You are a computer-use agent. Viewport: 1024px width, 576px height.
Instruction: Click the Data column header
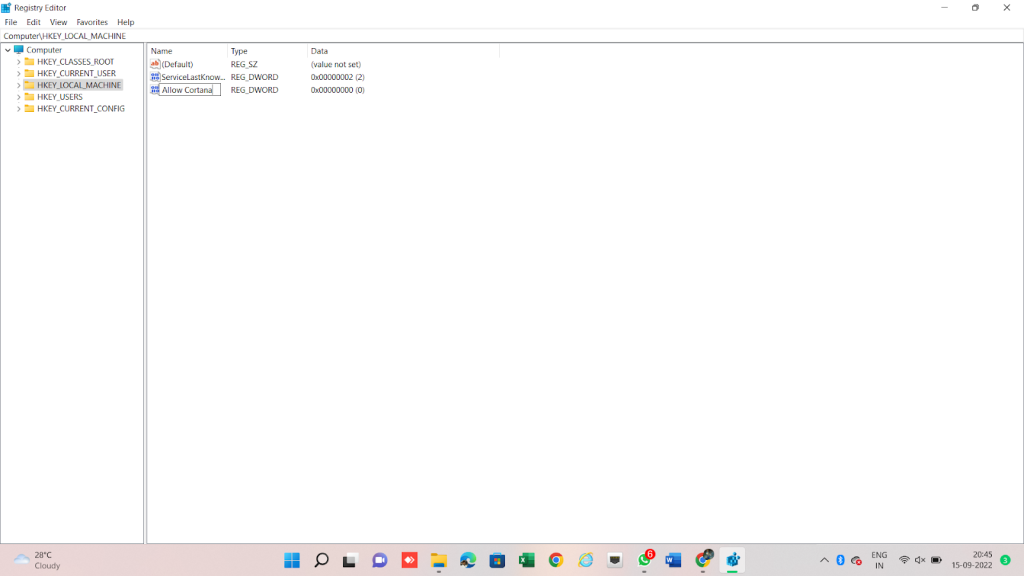click(320, 50)
